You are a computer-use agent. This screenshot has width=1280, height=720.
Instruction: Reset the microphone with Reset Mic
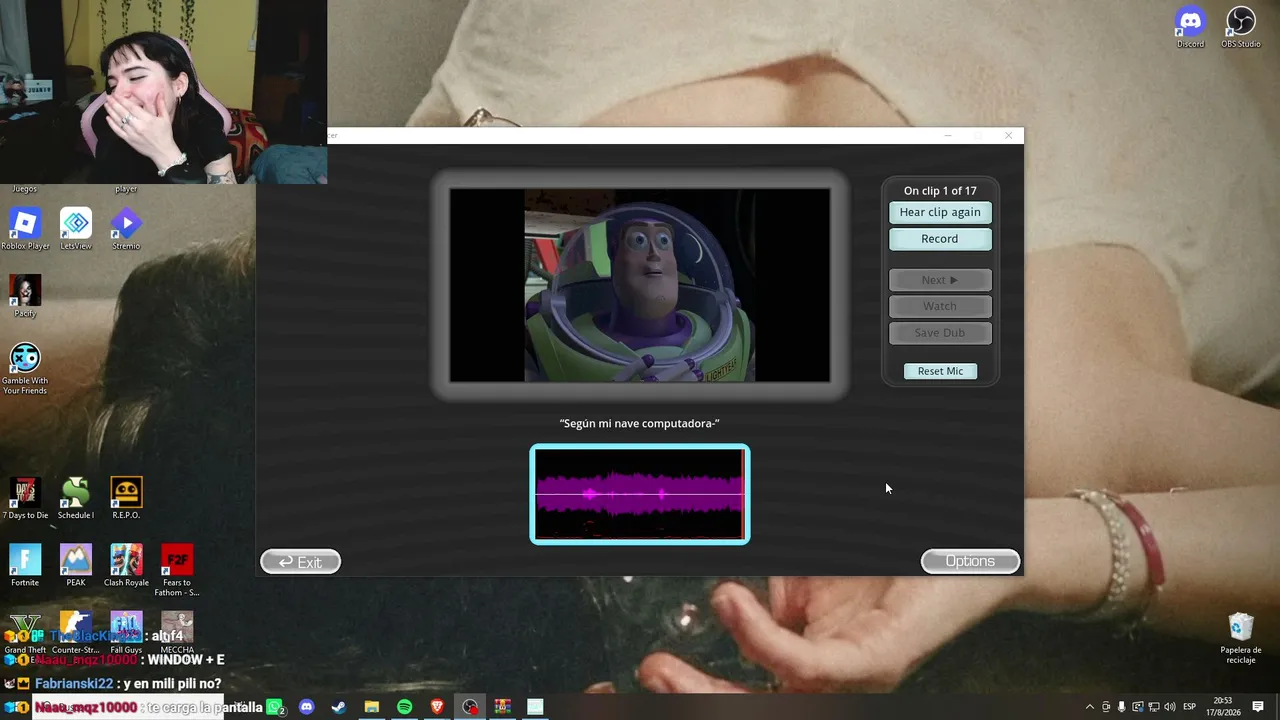coord(940,371)
